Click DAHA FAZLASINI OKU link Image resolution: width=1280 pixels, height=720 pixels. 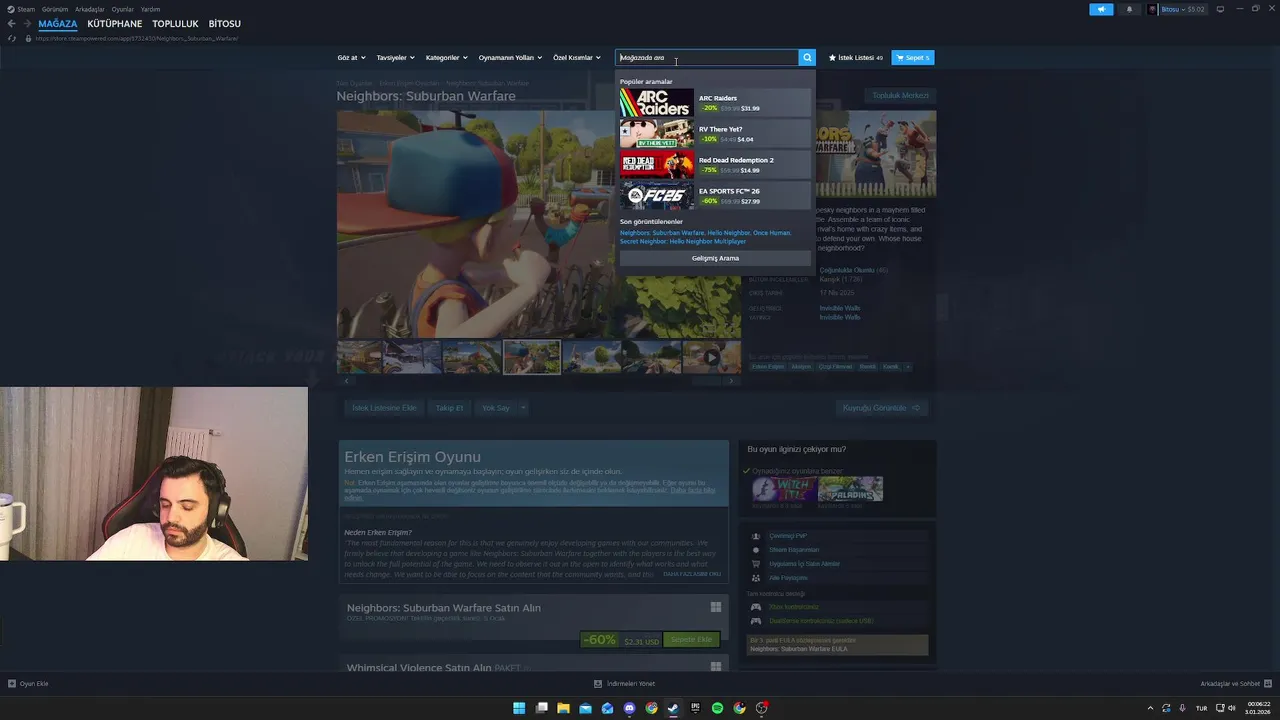pyautogui.click(x=692, y=574)
